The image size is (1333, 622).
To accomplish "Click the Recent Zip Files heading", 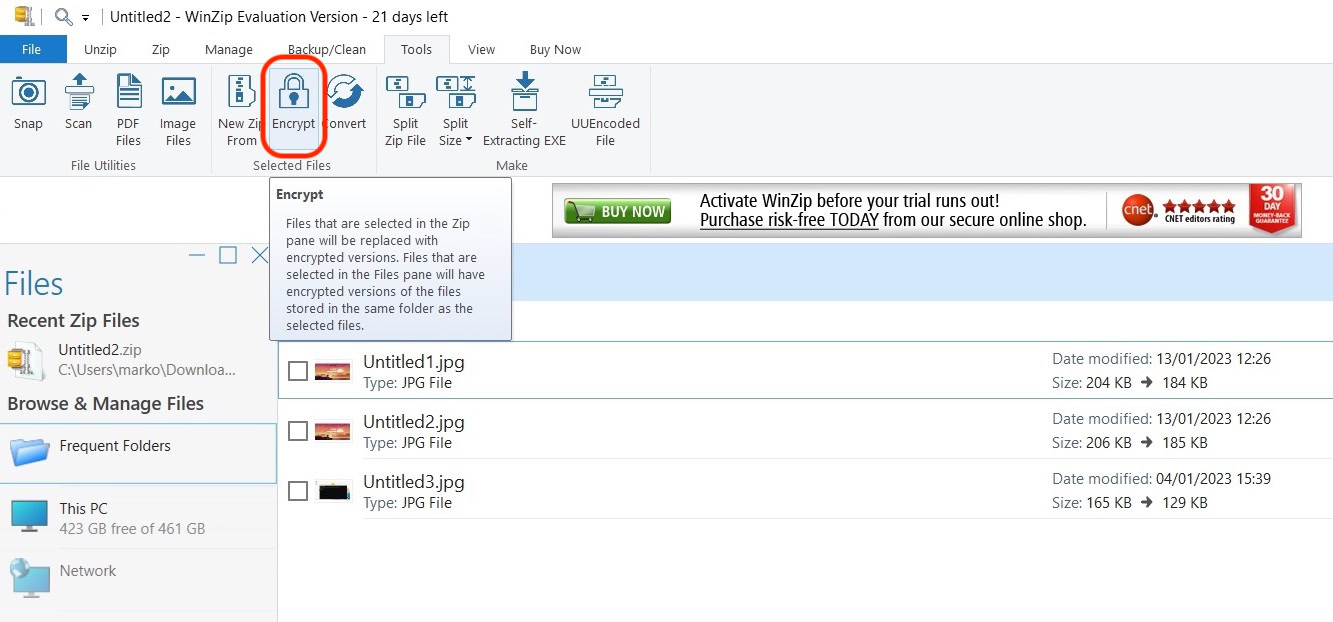I will pyautogui.click(x=73, y=321).
